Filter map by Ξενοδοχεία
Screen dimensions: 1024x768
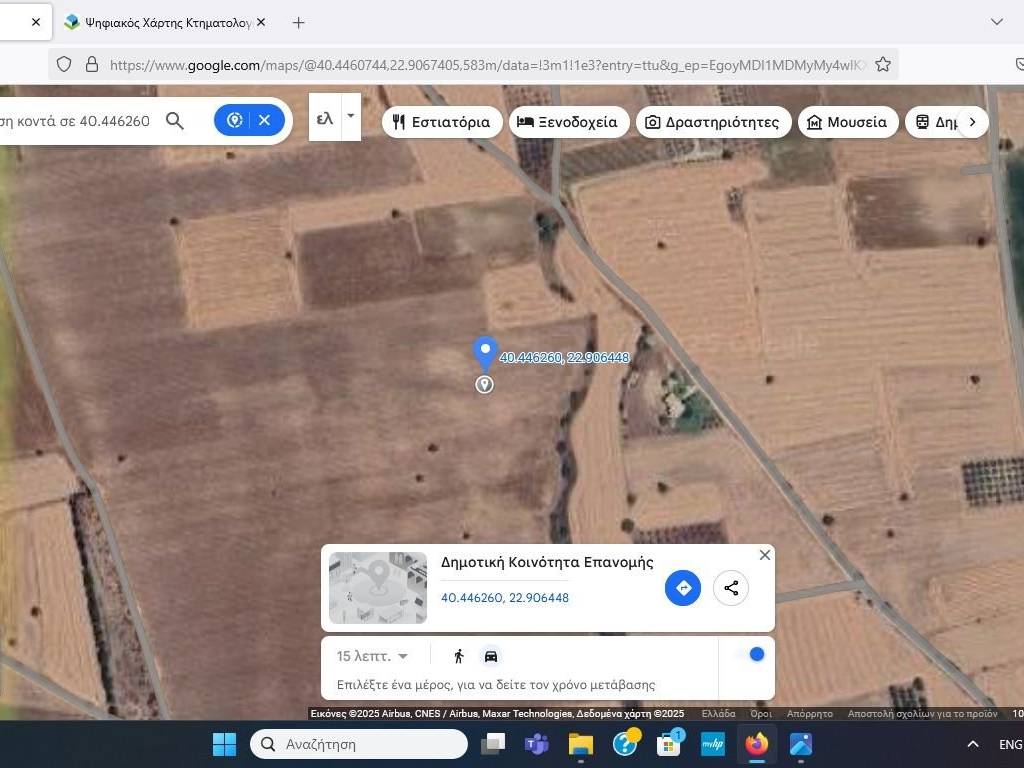click(569, 122)
